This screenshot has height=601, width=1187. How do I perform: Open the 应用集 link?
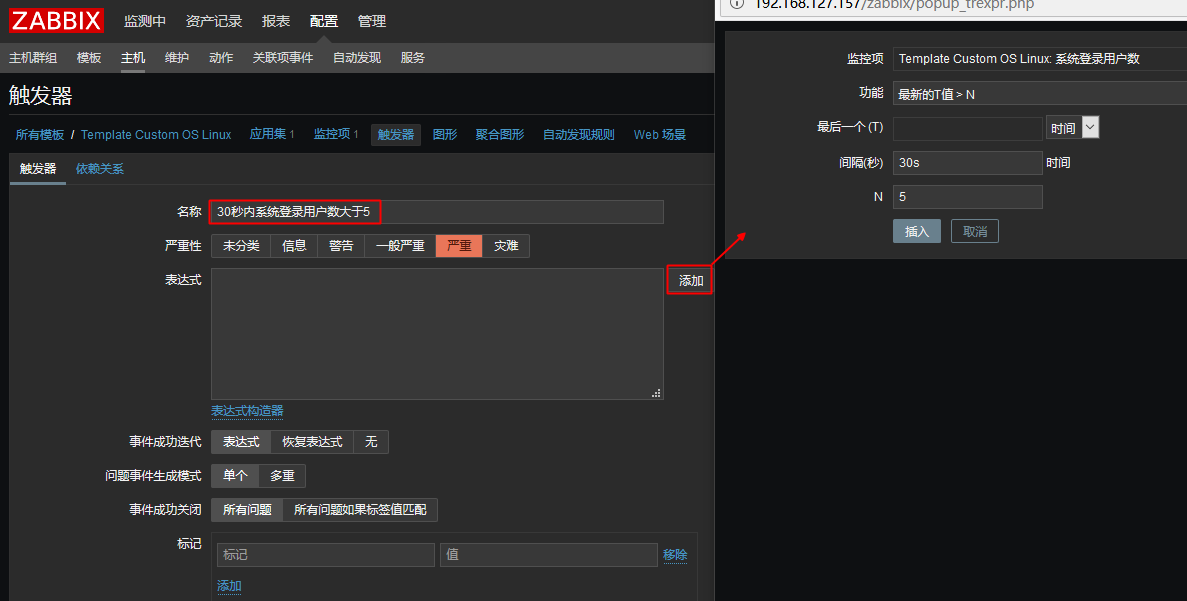(x=268, y=134)
